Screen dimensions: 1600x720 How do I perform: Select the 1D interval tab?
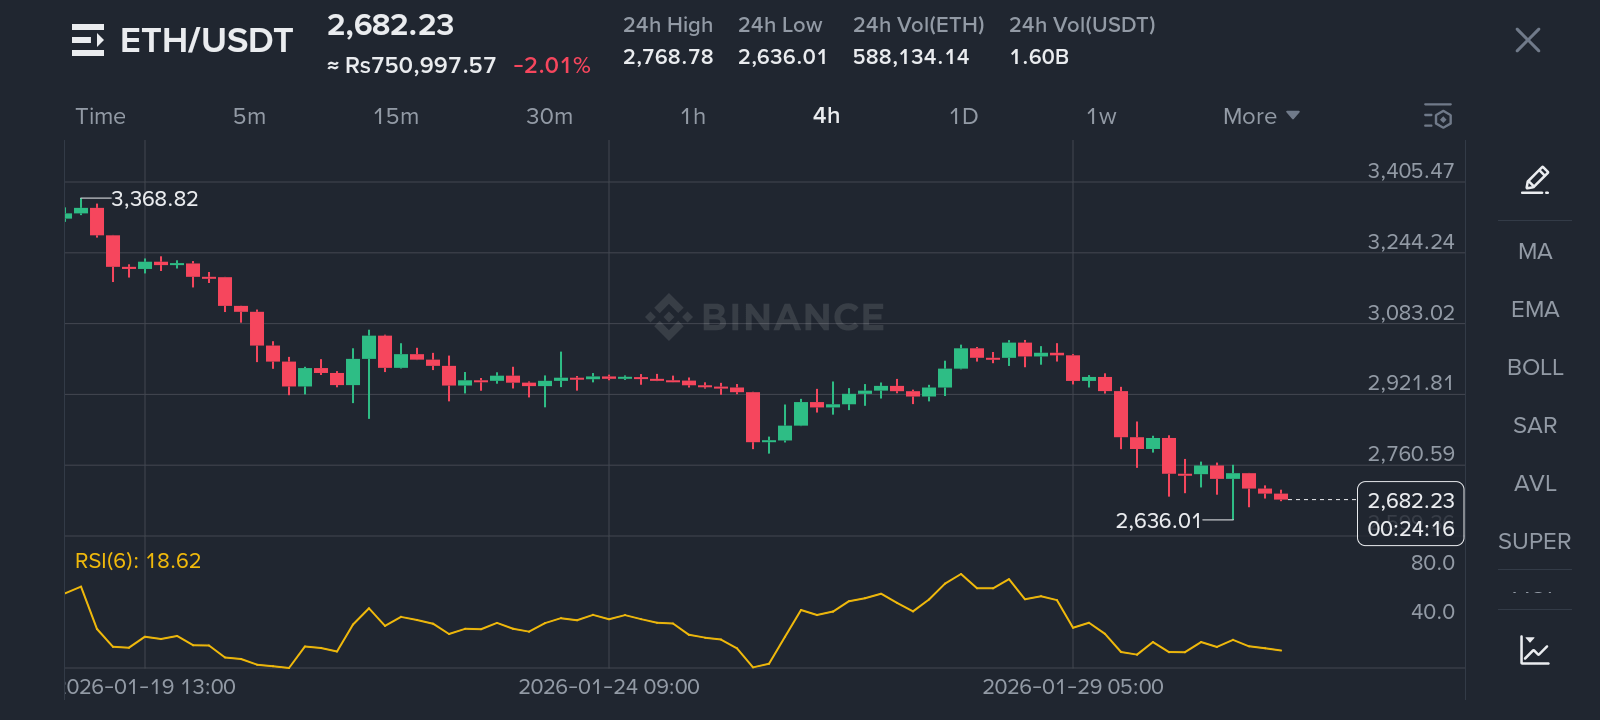(x=963, y=116)
